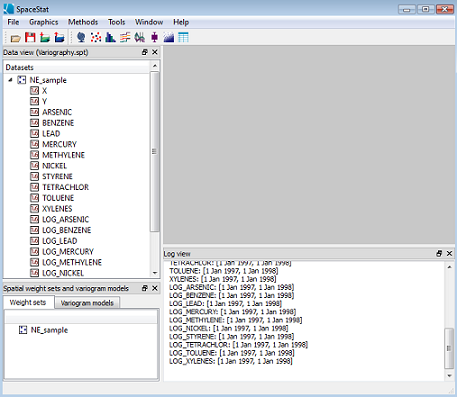
Task: Click icon beside ARSENIC variable
Action: [34, 112]
